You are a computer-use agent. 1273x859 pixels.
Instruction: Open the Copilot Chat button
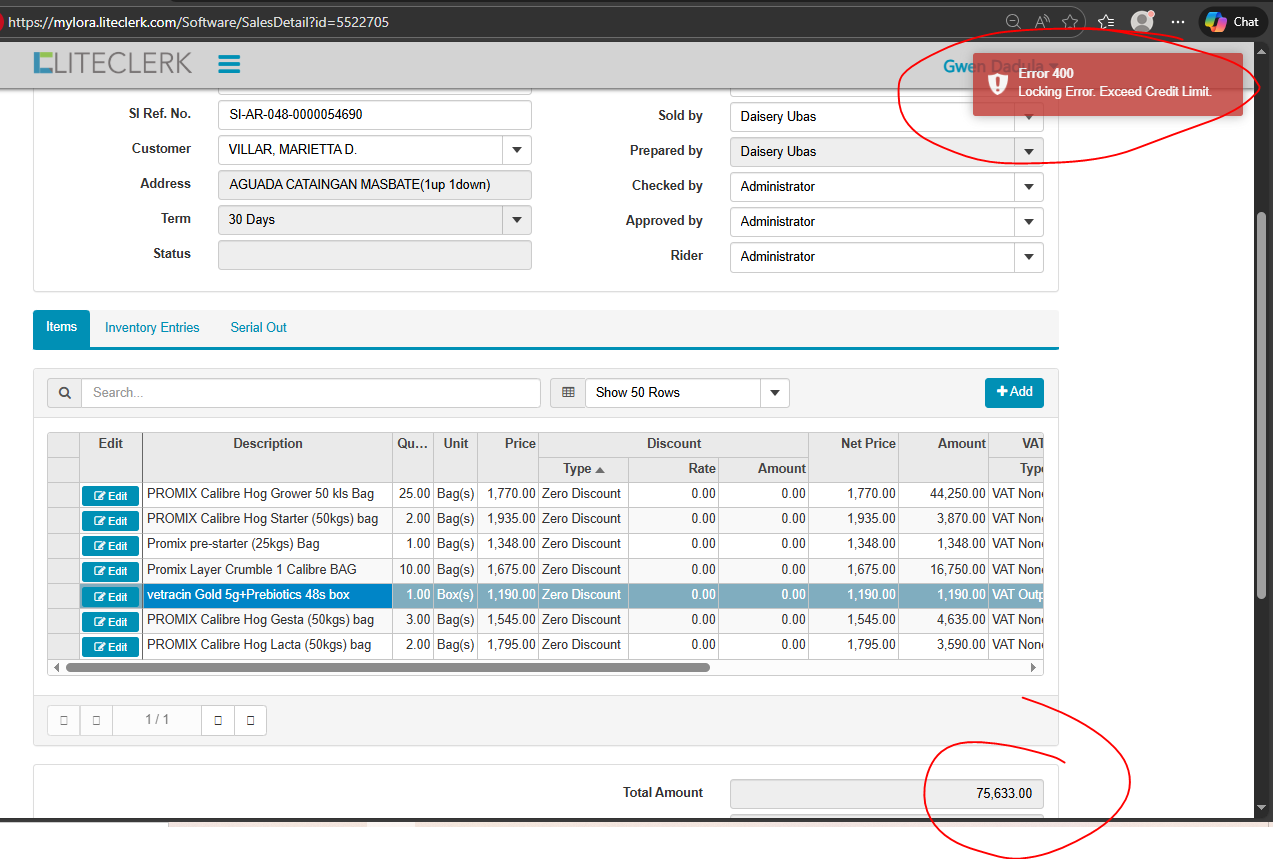1232,21
